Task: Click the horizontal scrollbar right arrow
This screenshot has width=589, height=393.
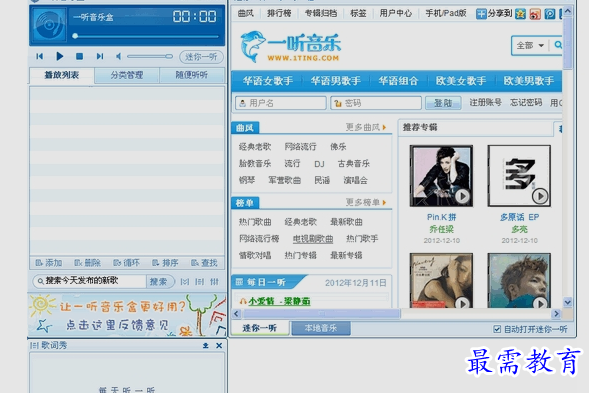Action: [x=556, y=314]
